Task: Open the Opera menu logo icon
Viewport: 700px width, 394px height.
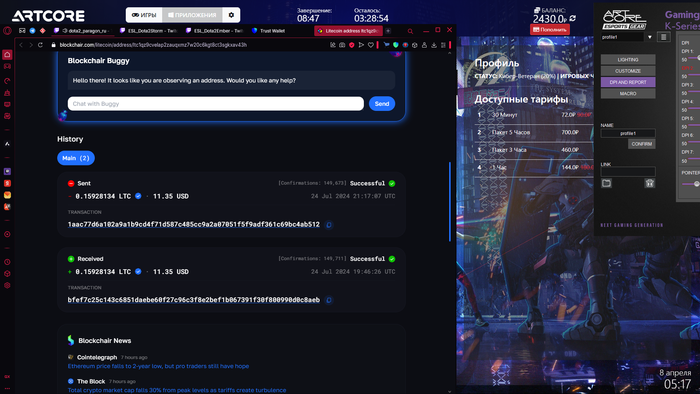Action: point(7,31)
